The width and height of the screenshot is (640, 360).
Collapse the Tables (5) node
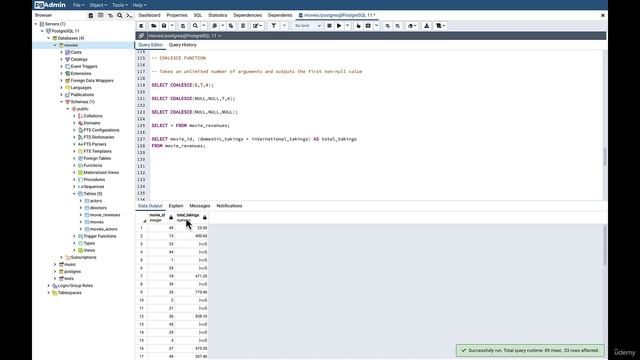coord(75,194)
